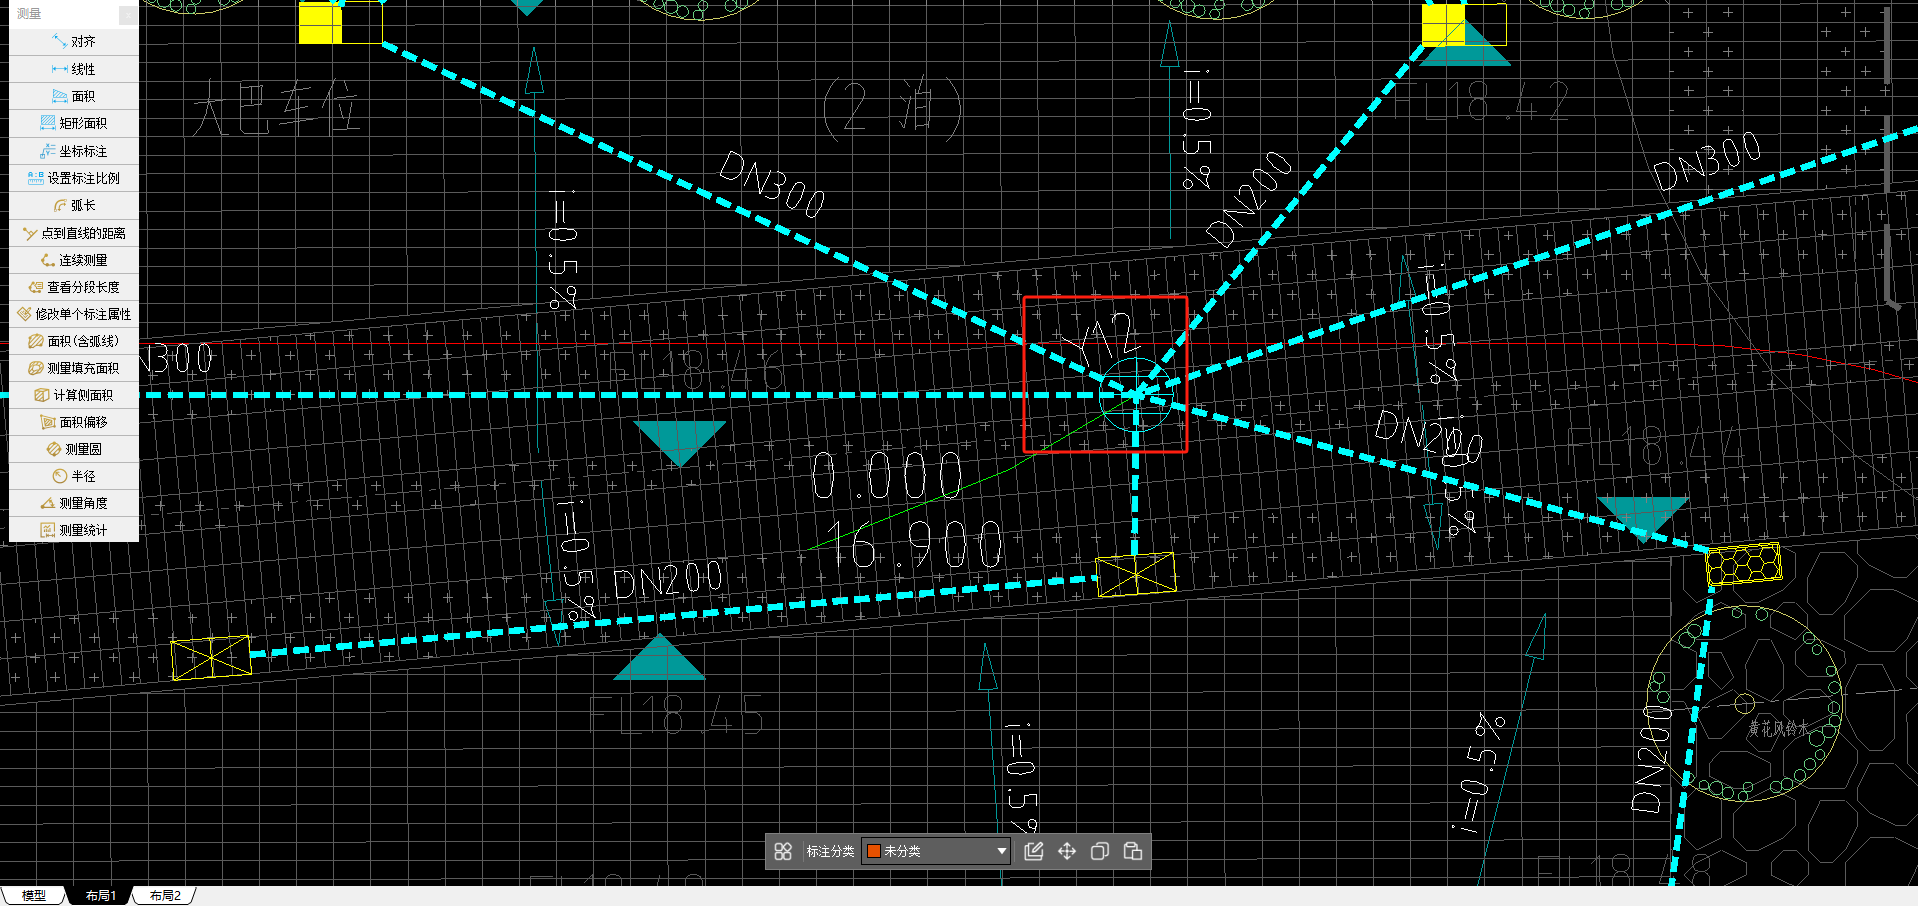Click the orange 未分类 color swatch

874,851
